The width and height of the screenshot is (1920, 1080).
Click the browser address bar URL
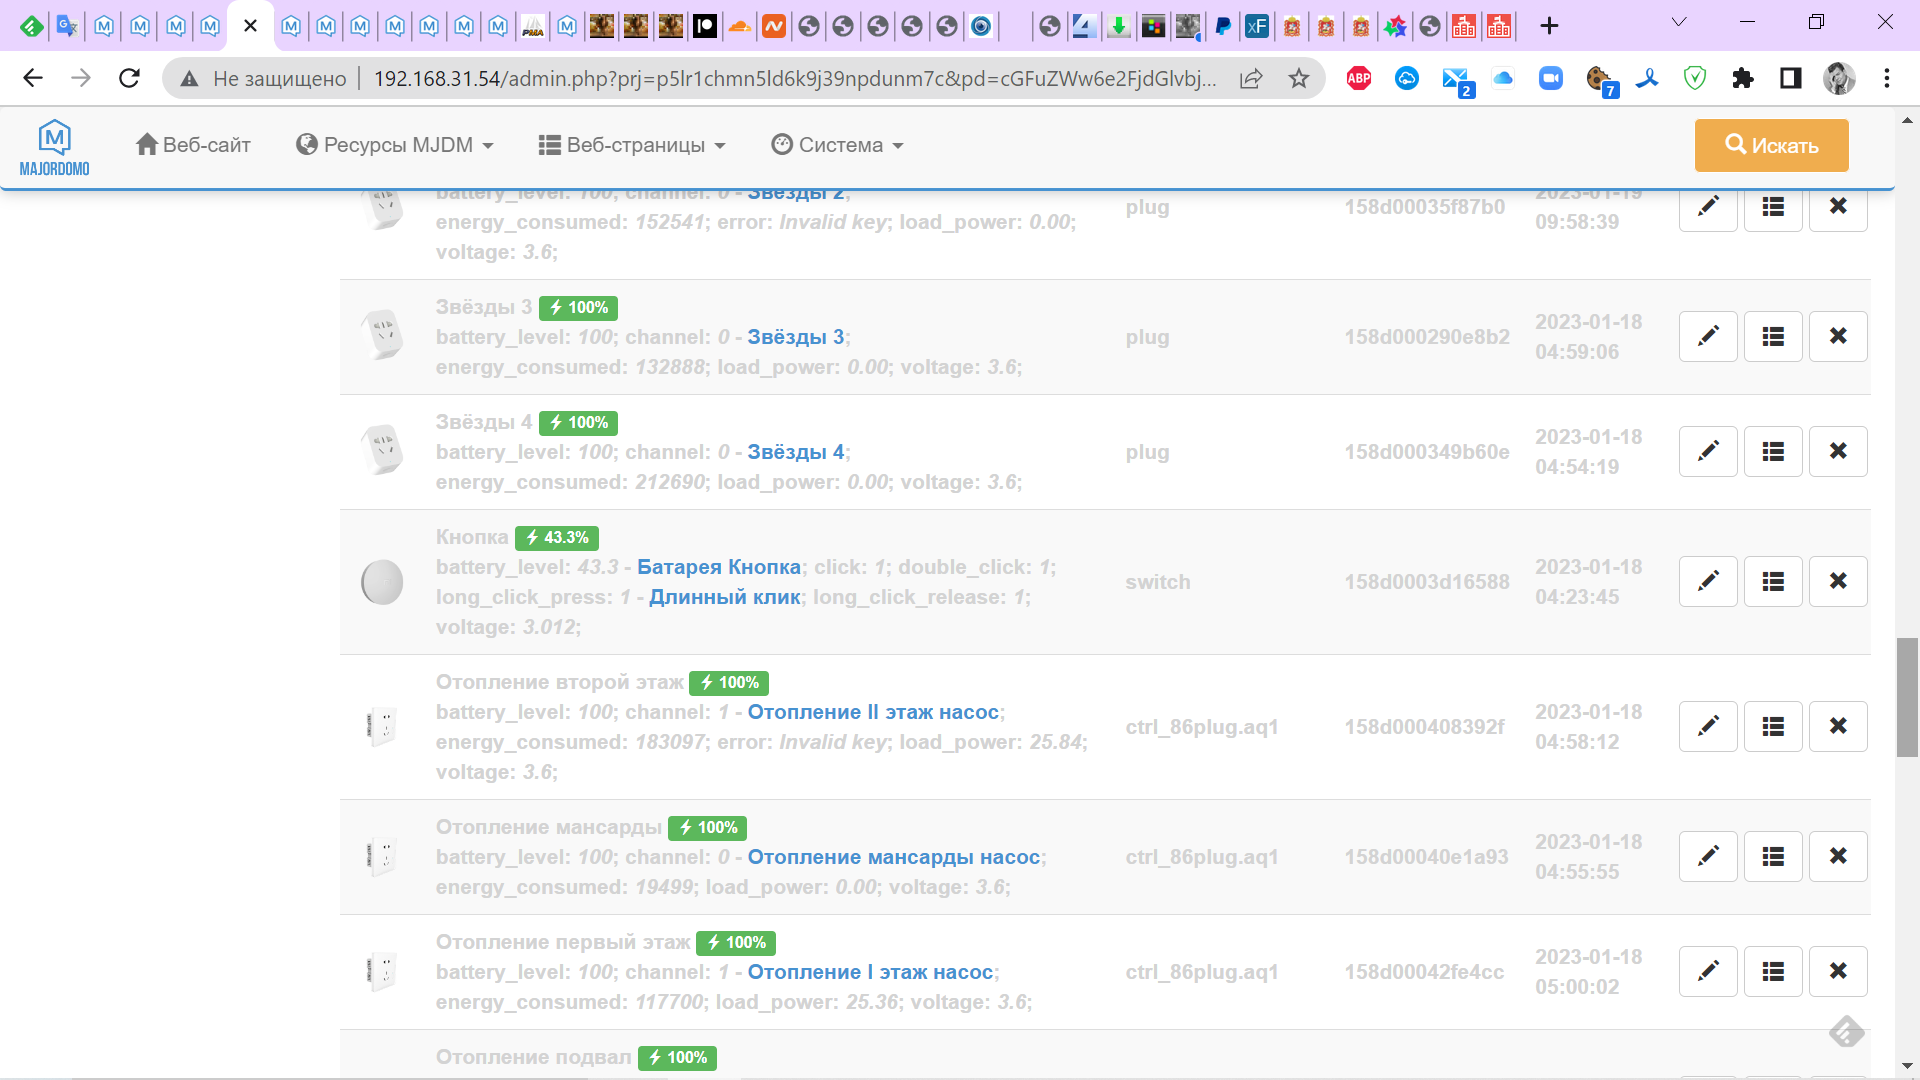click(x=794, y=78)
